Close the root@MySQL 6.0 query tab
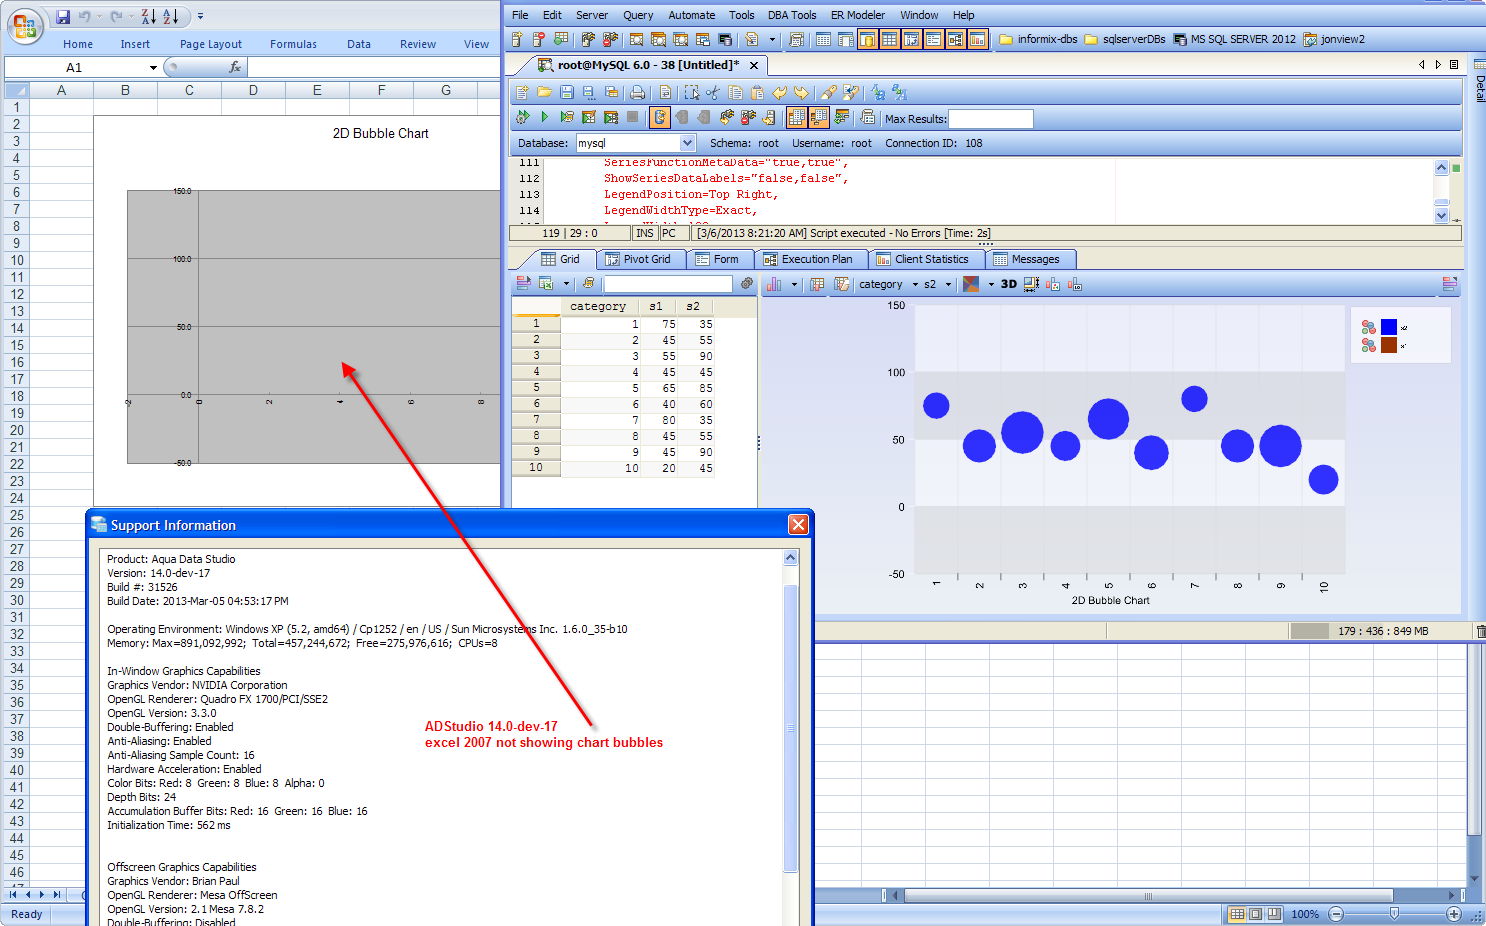1486x926 pixels. (754, 65)
